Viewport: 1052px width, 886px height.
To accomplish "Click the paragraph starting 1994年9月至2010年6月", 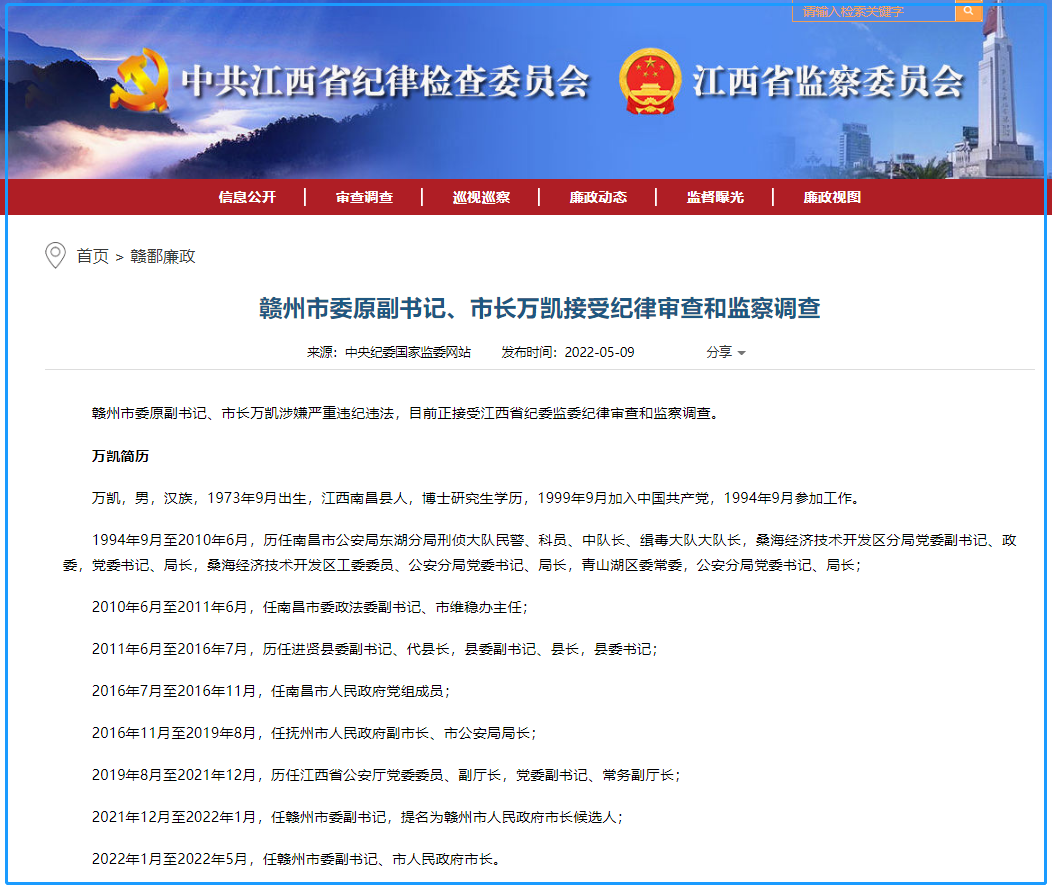I will point(539,553).
